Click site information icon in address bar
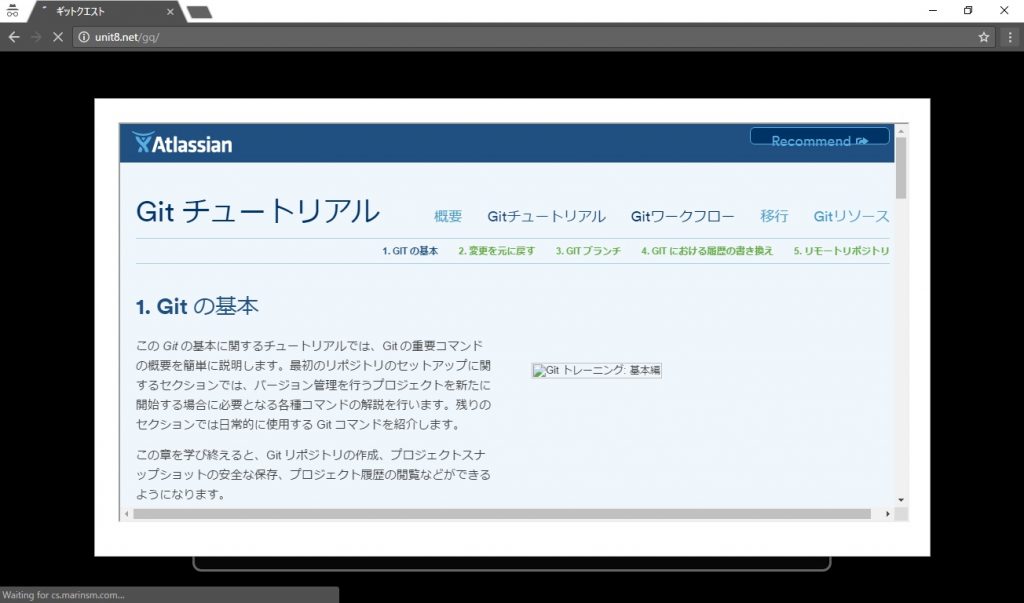Image resolution: width=1024 pixels, height=603 pixels. tap(84, 37)
